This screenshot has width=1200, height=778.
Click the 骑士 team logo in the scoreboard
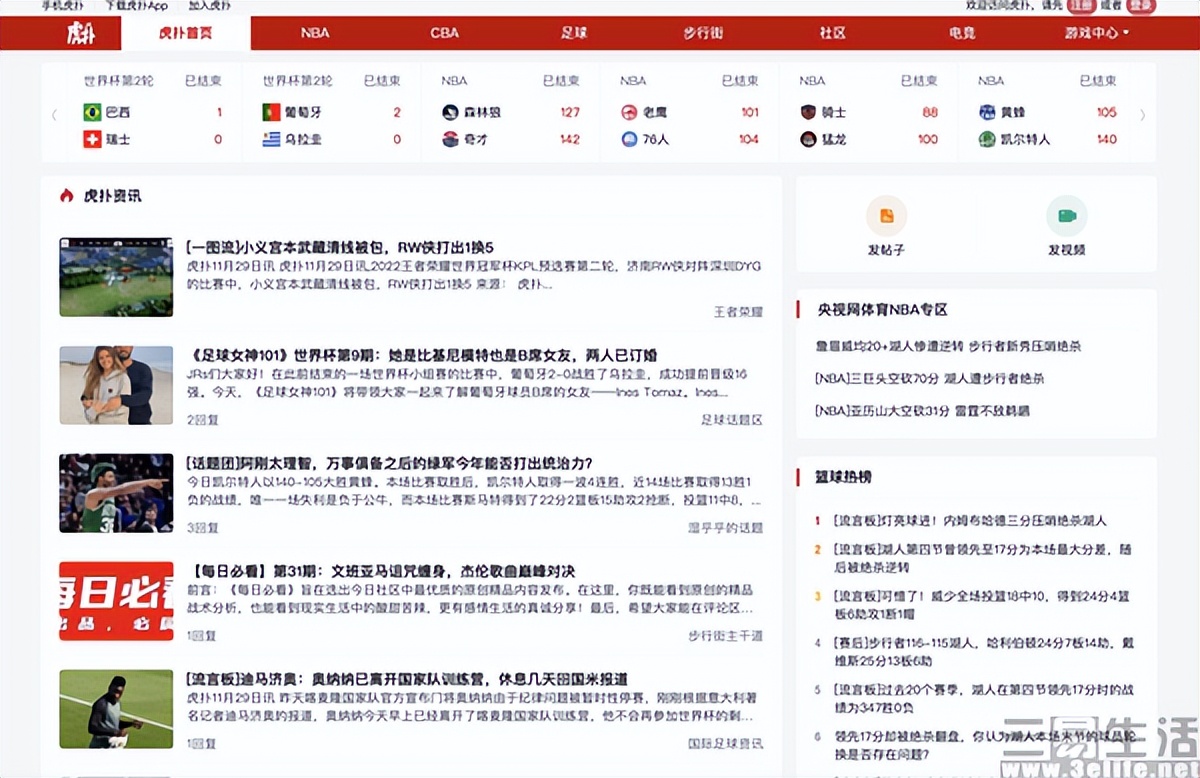[808, 112]
